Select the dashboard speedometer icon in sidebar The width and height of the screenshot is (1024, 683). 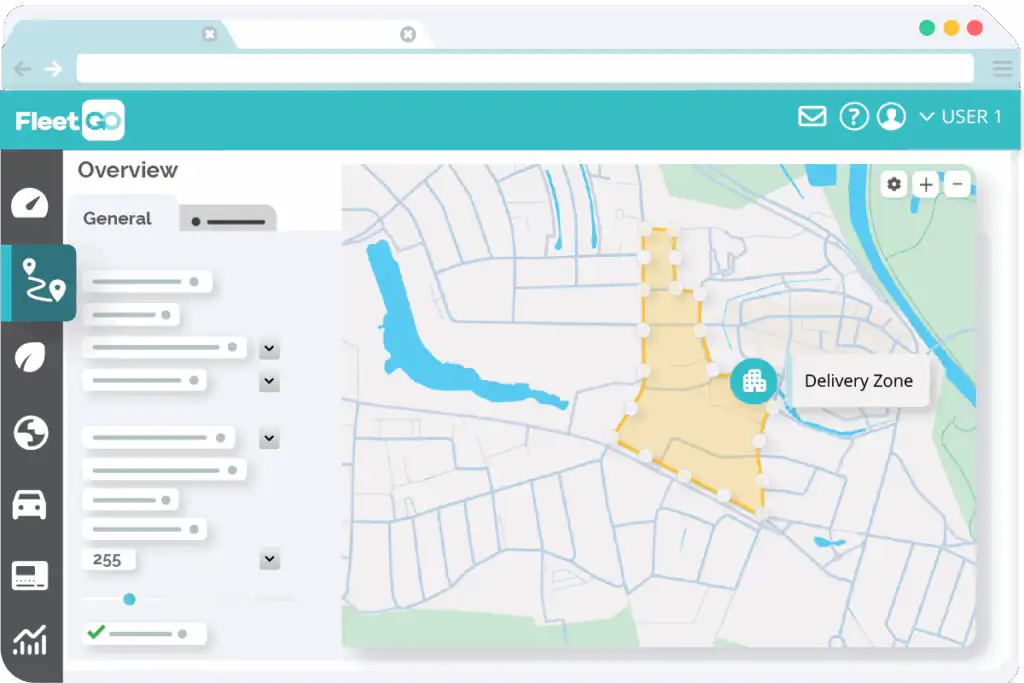[31, 204]
